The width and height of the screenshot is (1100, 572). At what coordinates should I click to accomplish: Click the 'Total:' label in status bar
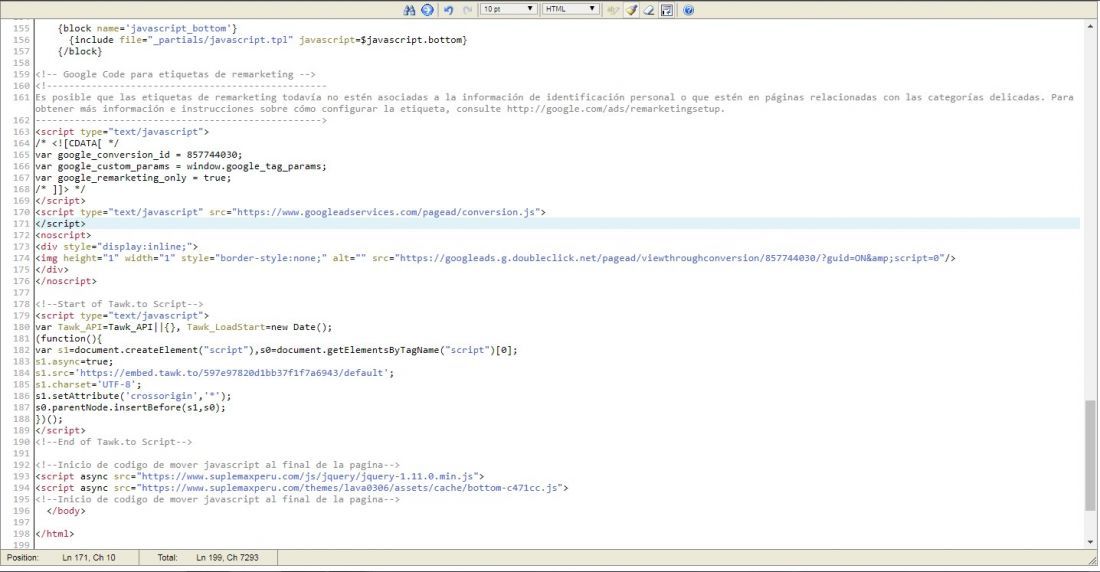pos(168,557)
